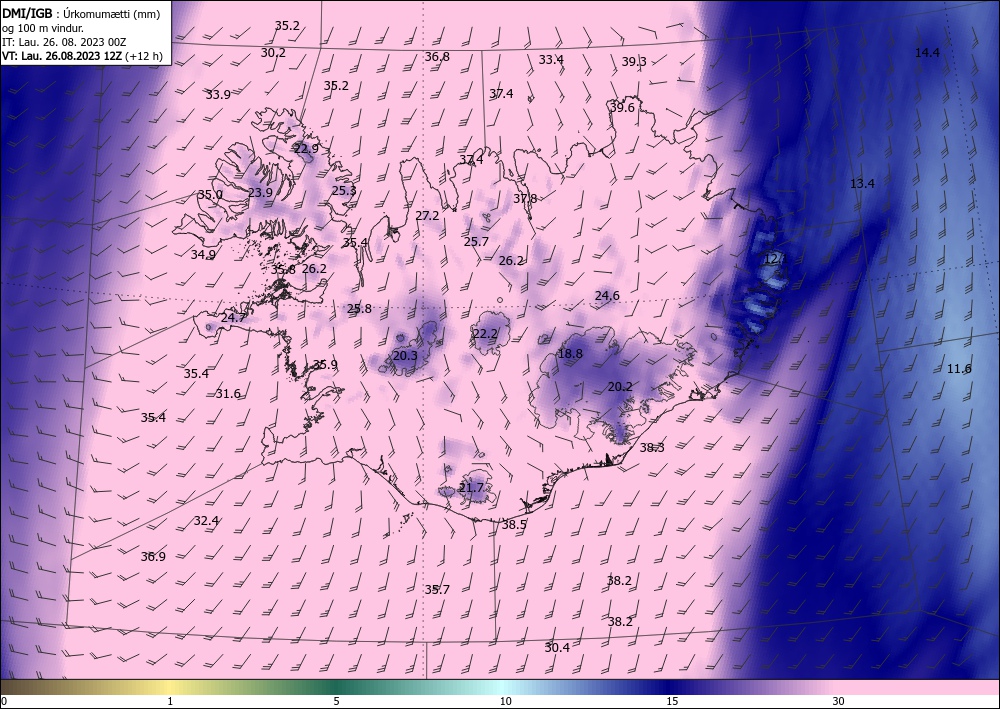Click the 35.9 value label
This screenshot has height=709, width=1000.
click(x=325, y=365)
